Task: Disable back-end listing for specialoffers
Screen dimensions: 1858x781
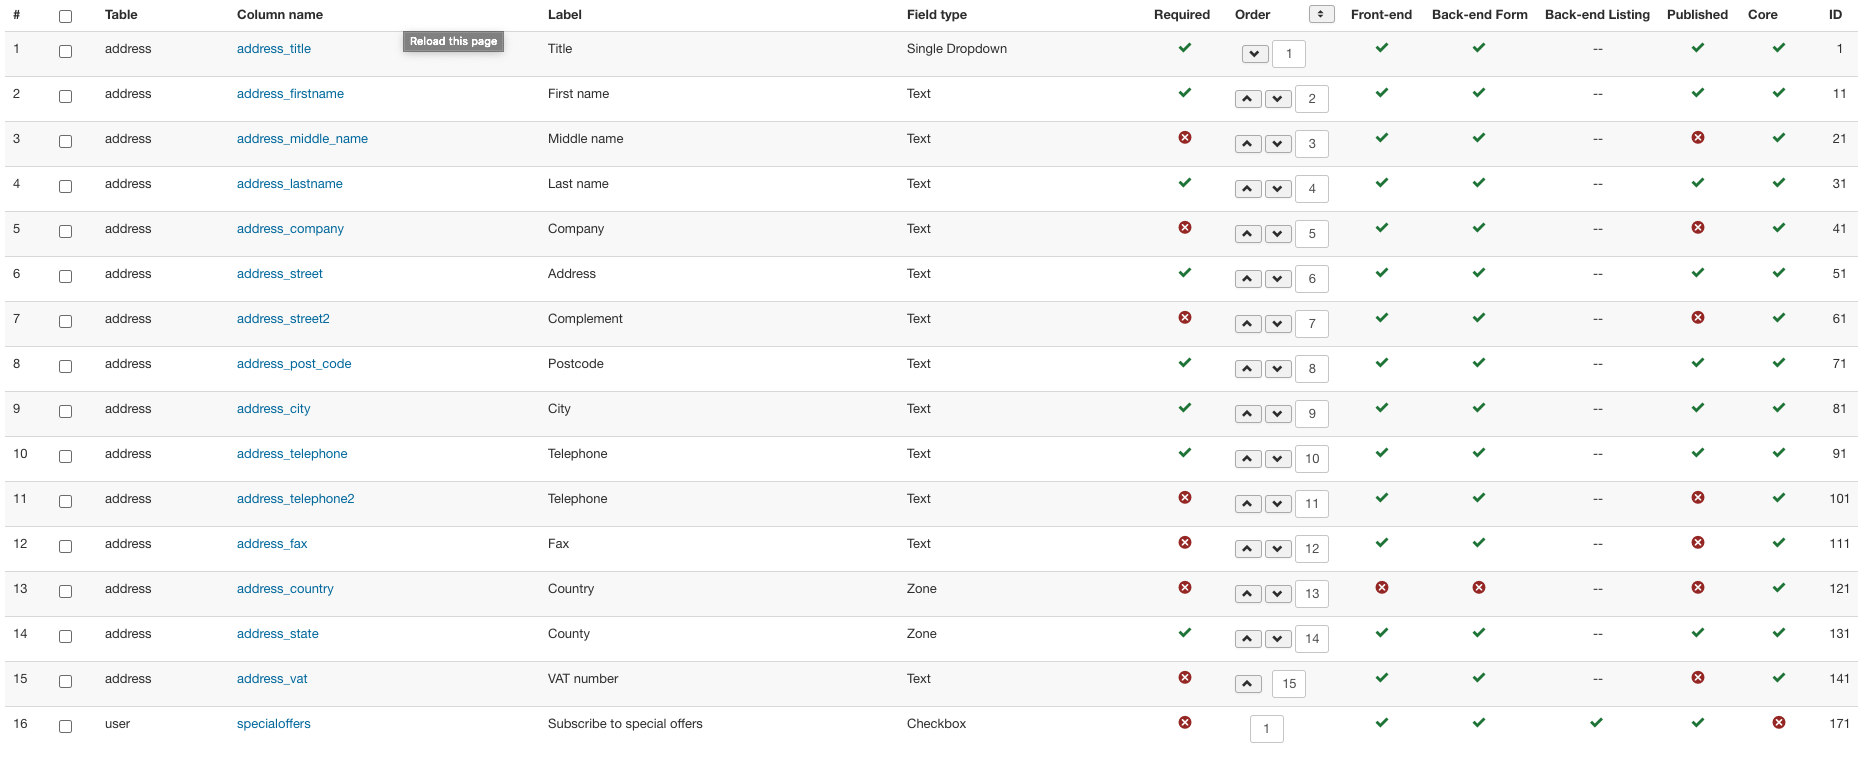Action: click(1596, 723)
